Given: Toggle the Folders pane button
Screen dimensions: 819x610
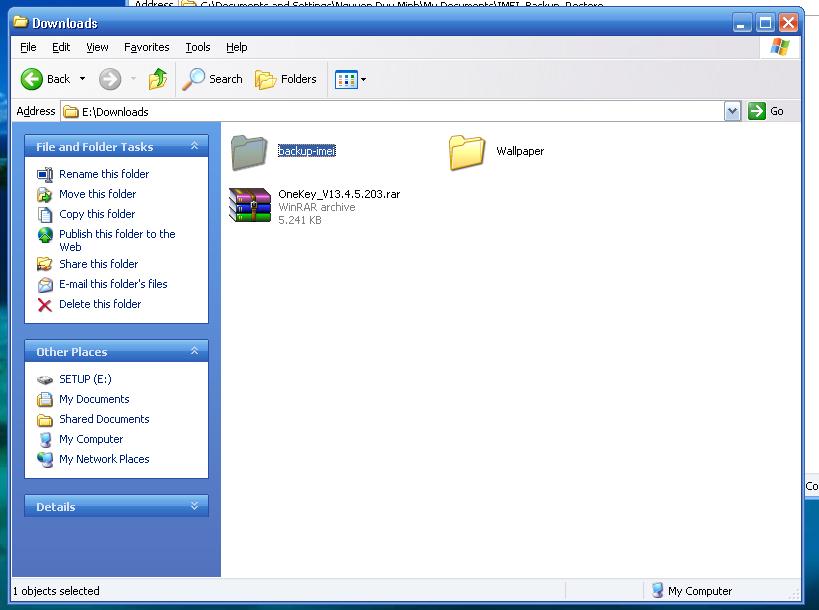Looking at the screenshot, I should tap(286, 79).
